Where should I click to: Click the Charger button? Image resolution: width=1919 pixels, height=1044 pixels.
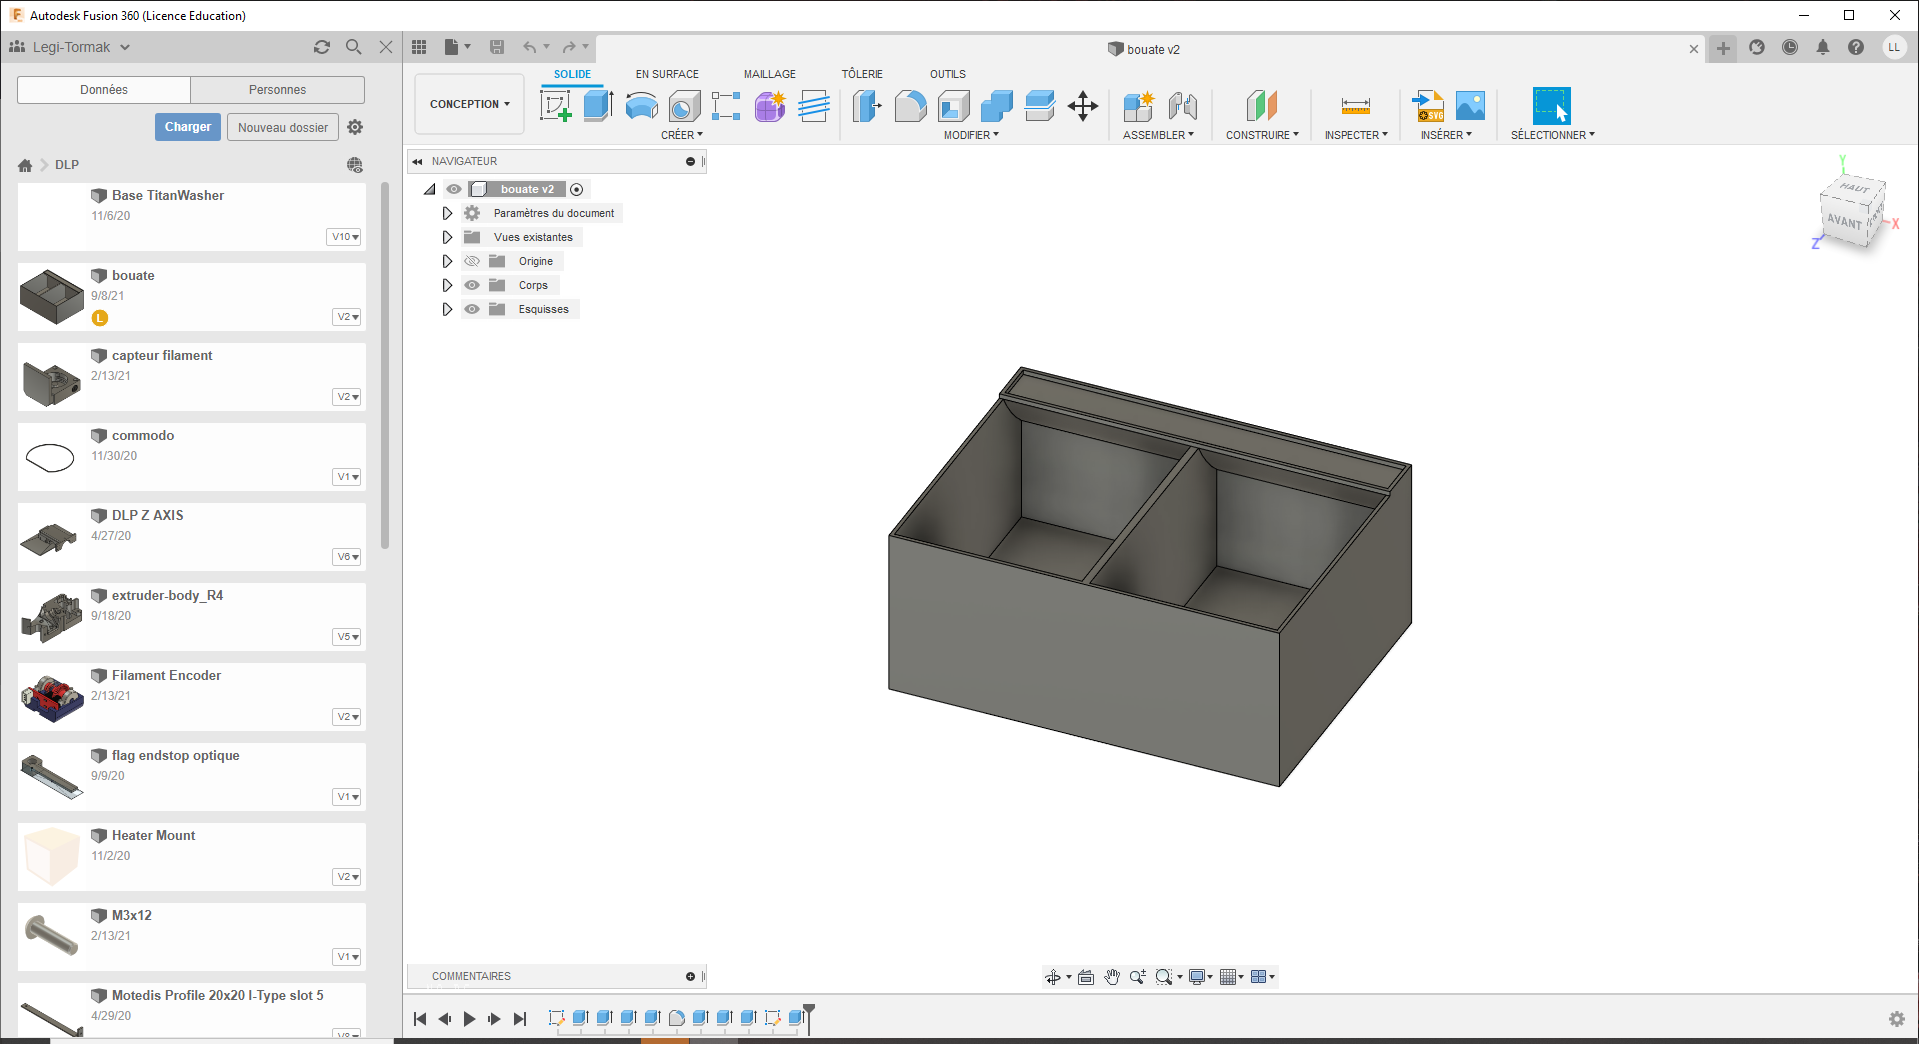pos(188,127)
